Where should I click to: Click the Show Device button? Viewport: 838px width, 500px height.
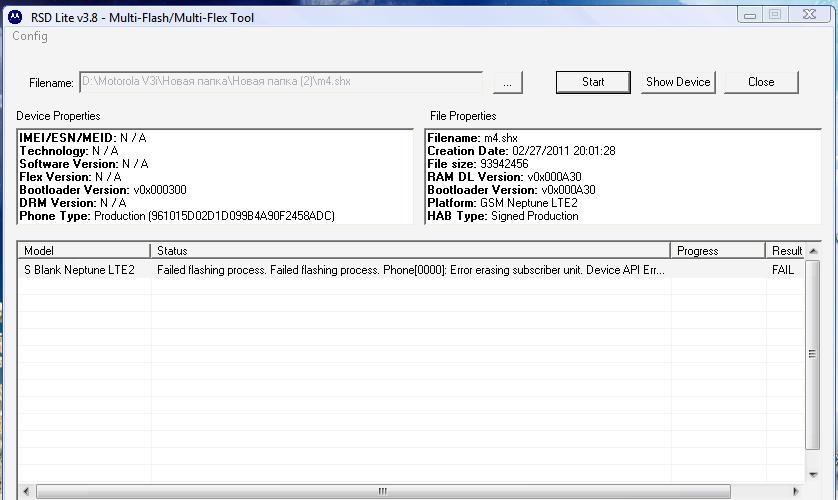[678, 82]
